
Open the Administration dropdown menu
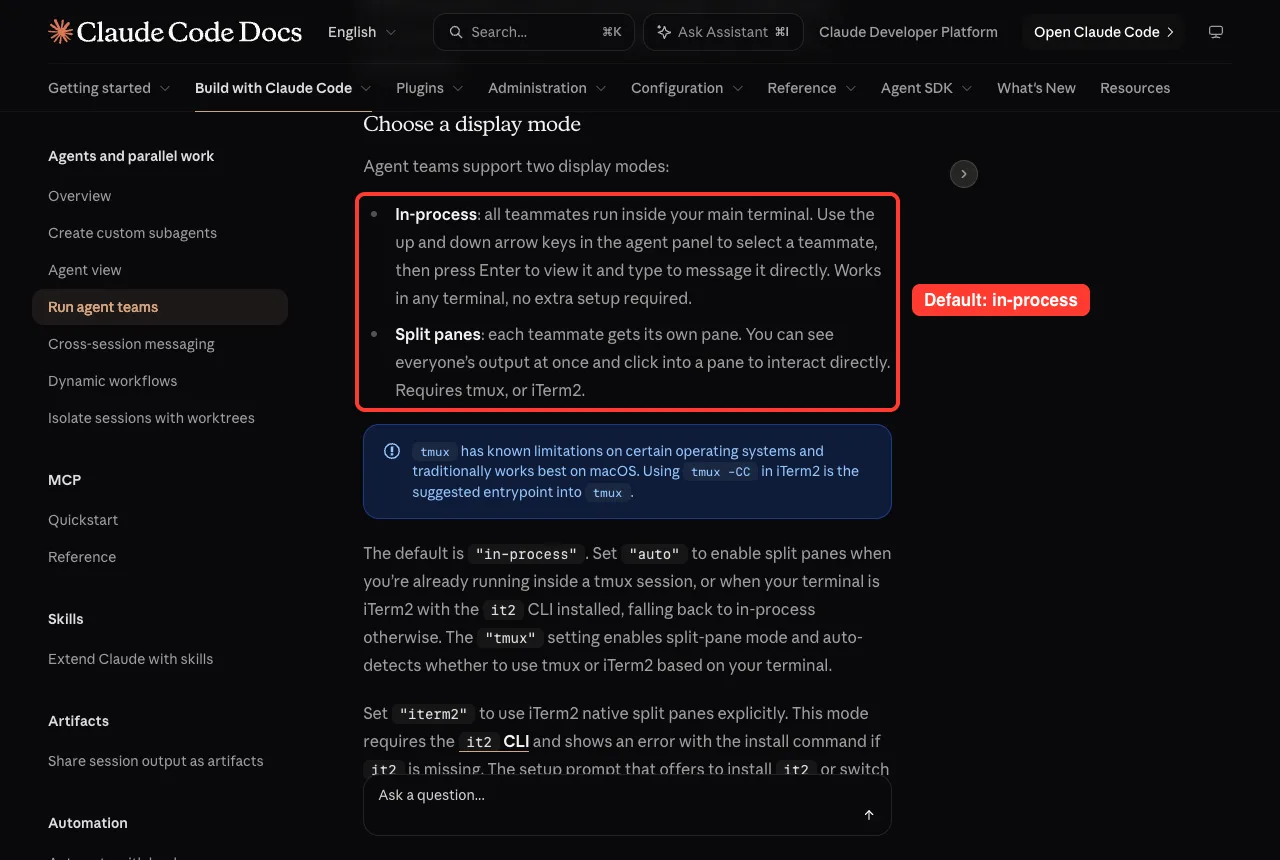[547, 88]
